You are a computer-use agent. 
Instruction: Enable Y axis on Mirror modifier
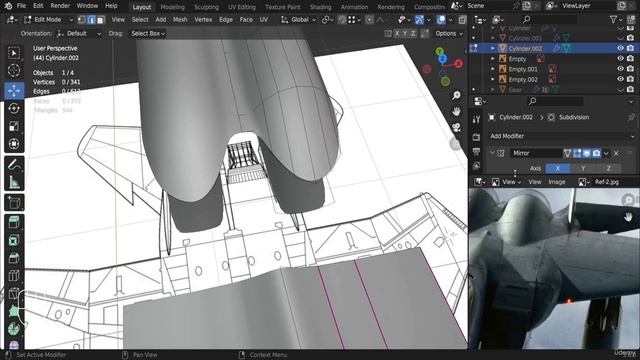coord(583,168)
